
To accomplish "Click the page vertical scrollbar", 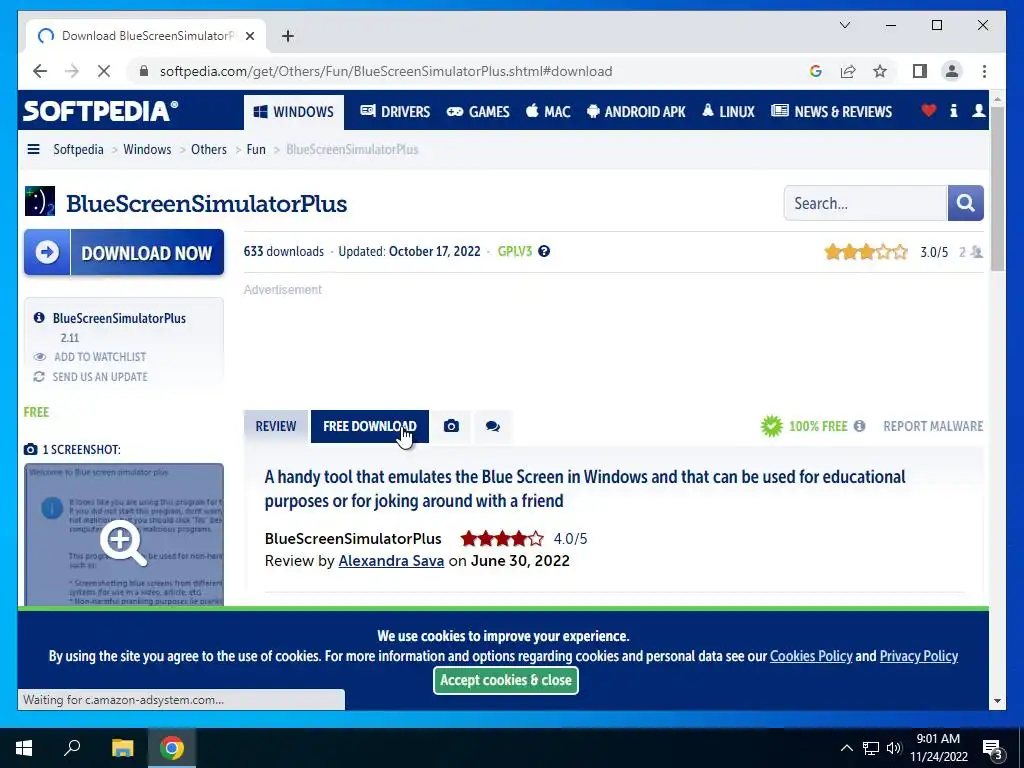I will pyautogui.click(x=997, y=188).
